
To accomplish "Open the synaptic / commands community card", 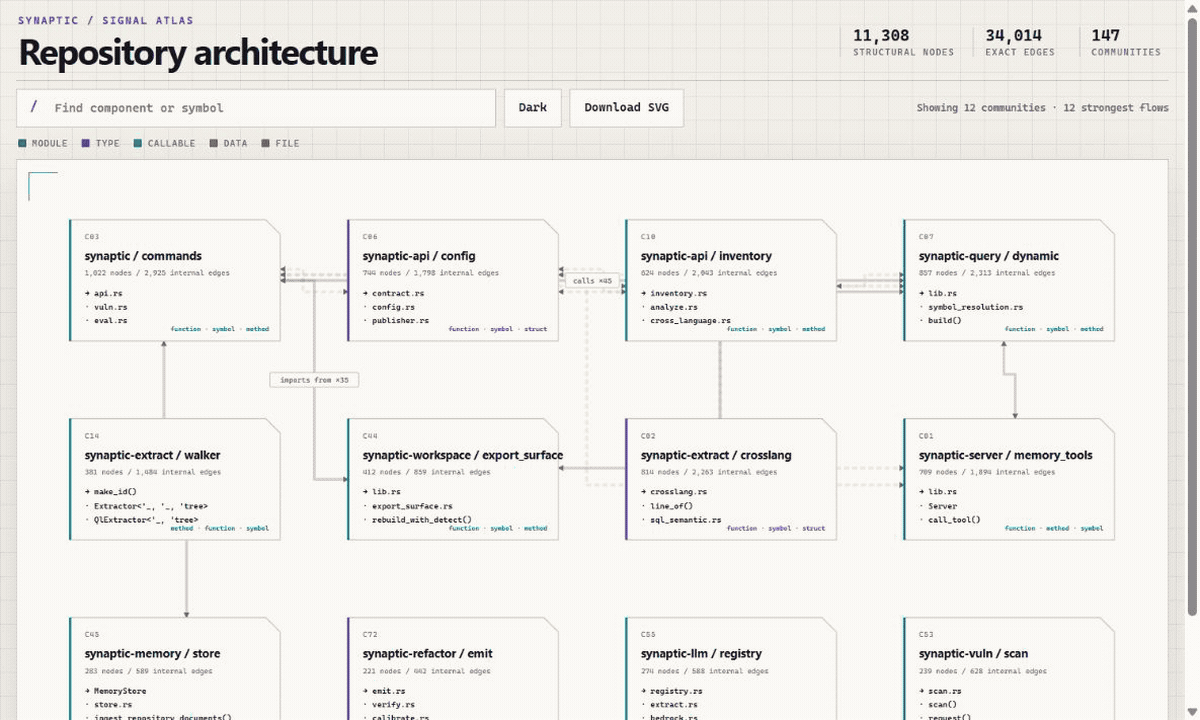I will tap(175, 280).
